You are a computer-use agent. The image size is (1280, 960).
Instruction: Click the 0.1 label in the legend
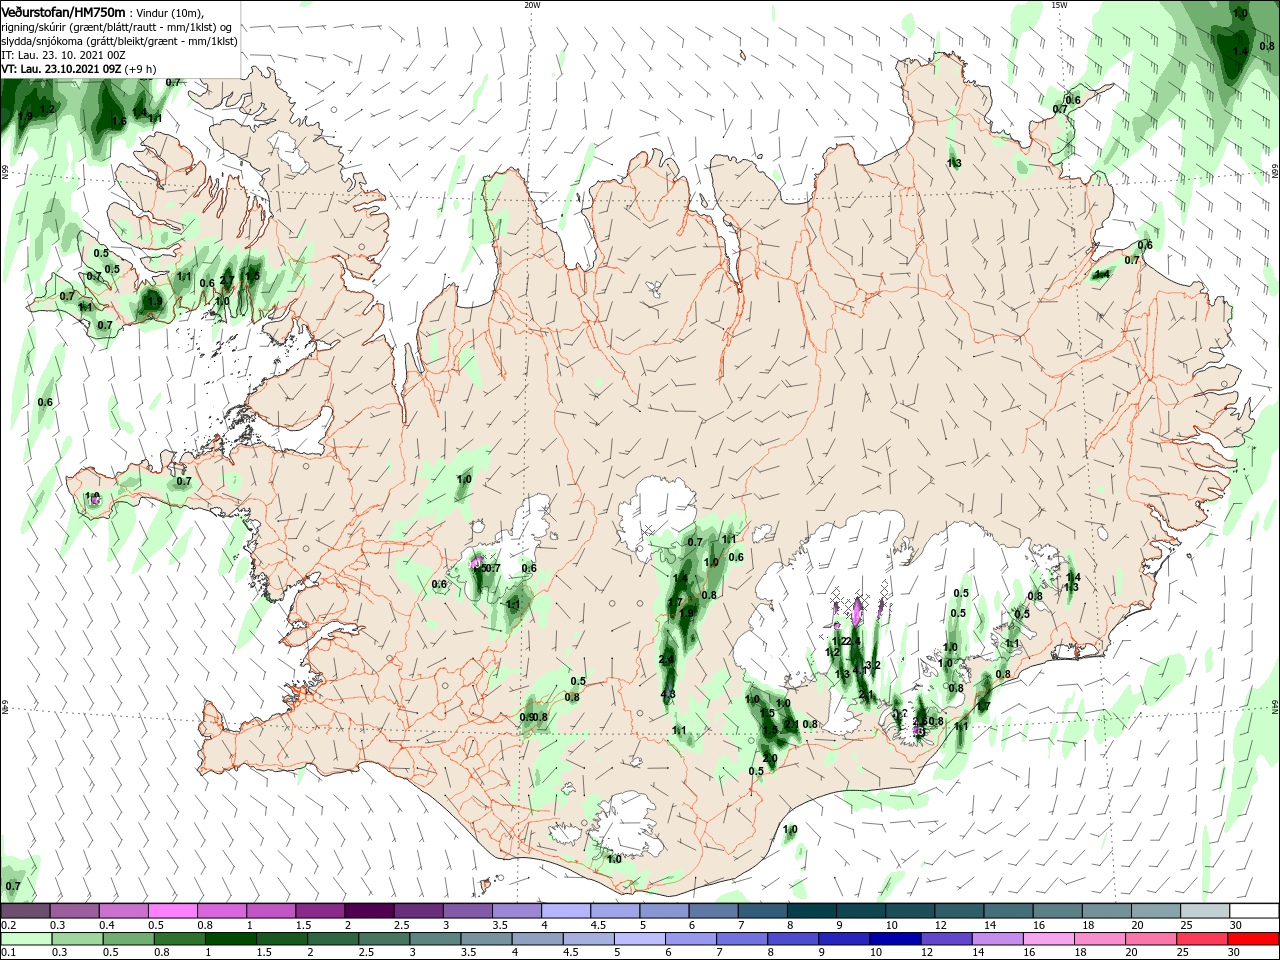click(x=8, y=953)
